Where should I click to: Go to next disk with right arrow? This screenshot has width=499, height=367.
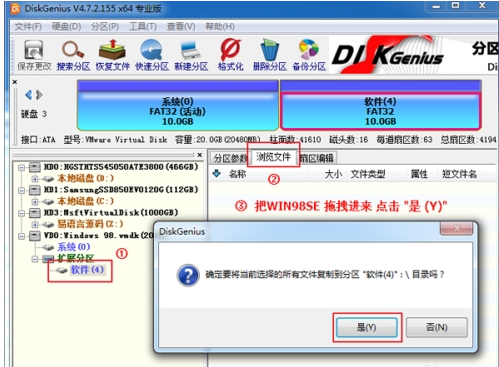pos(39,95)
